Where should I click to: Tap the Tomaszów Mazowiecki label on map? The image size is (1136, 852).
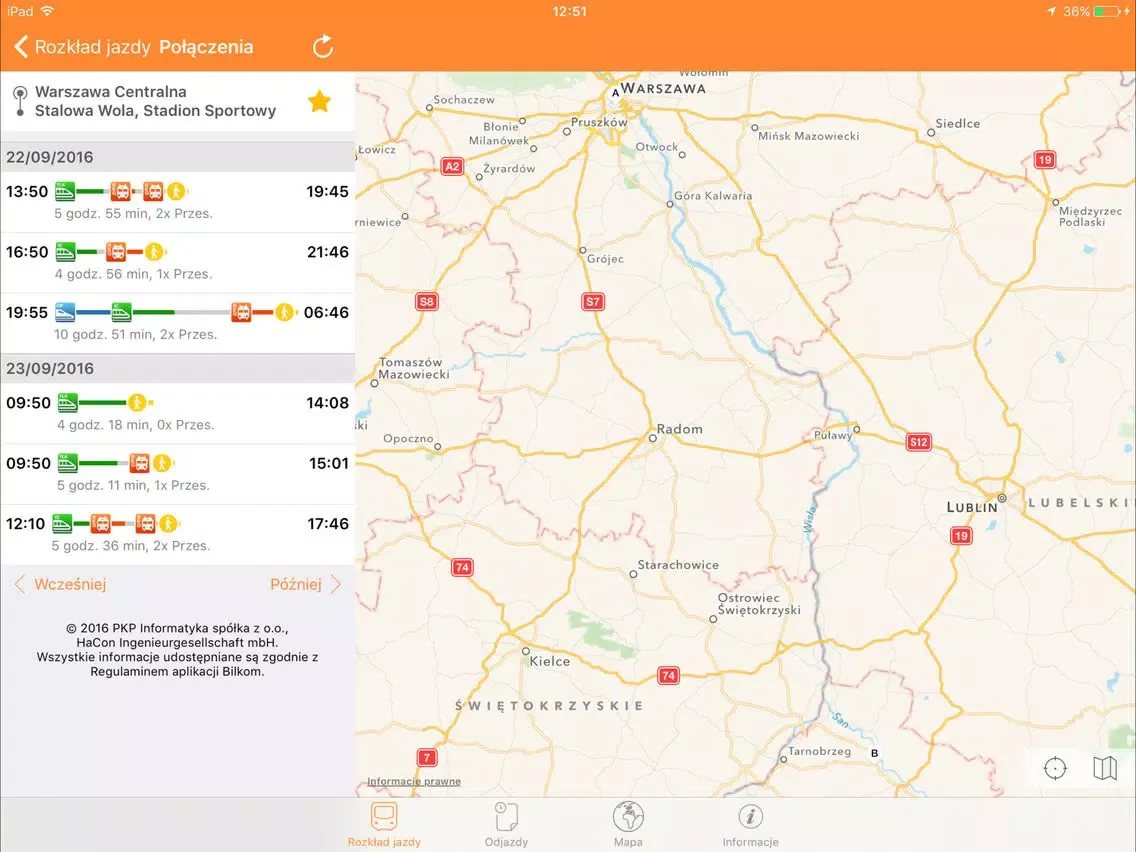(413, 368)
